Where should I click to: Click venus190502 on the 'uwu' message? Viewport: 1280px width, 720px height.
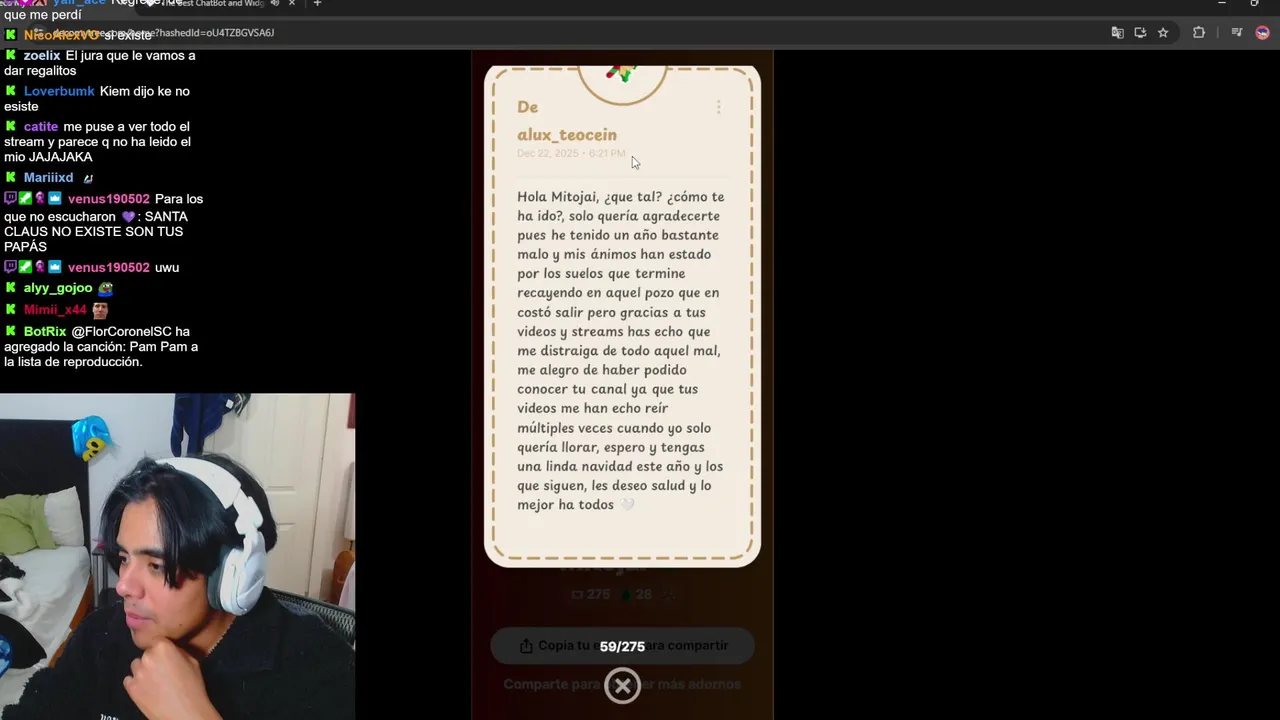(x=109, y=268)
